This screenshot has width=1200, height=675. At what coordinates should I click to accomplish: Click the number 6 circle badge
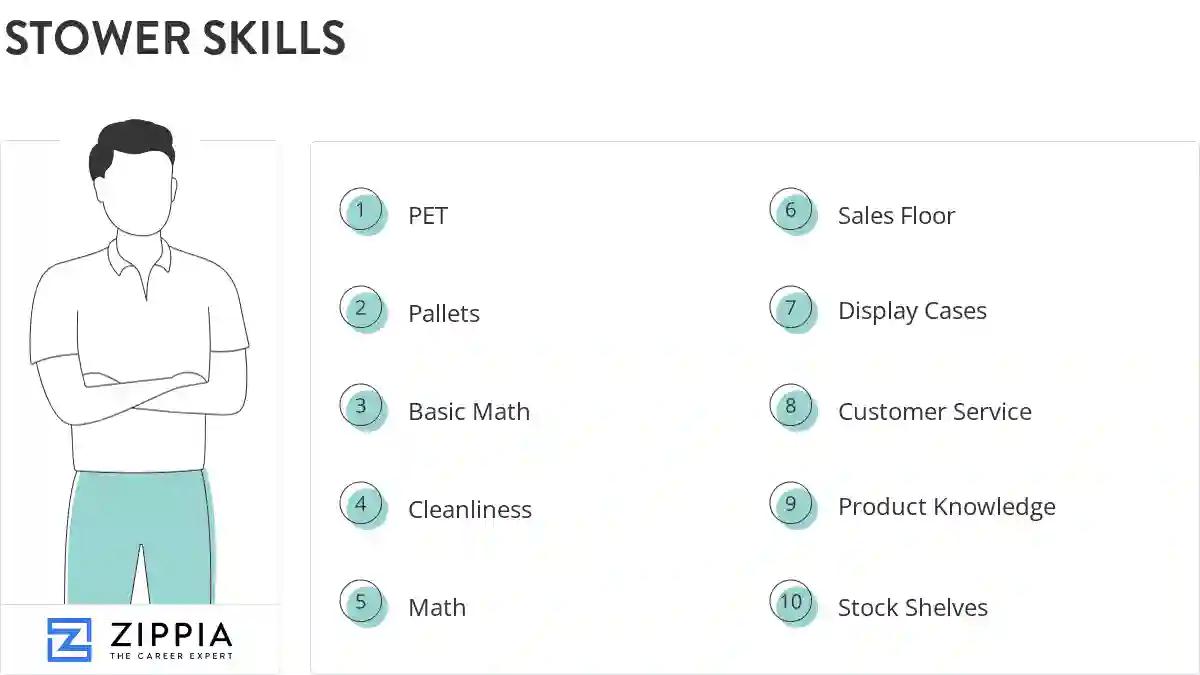click(791, 211)
